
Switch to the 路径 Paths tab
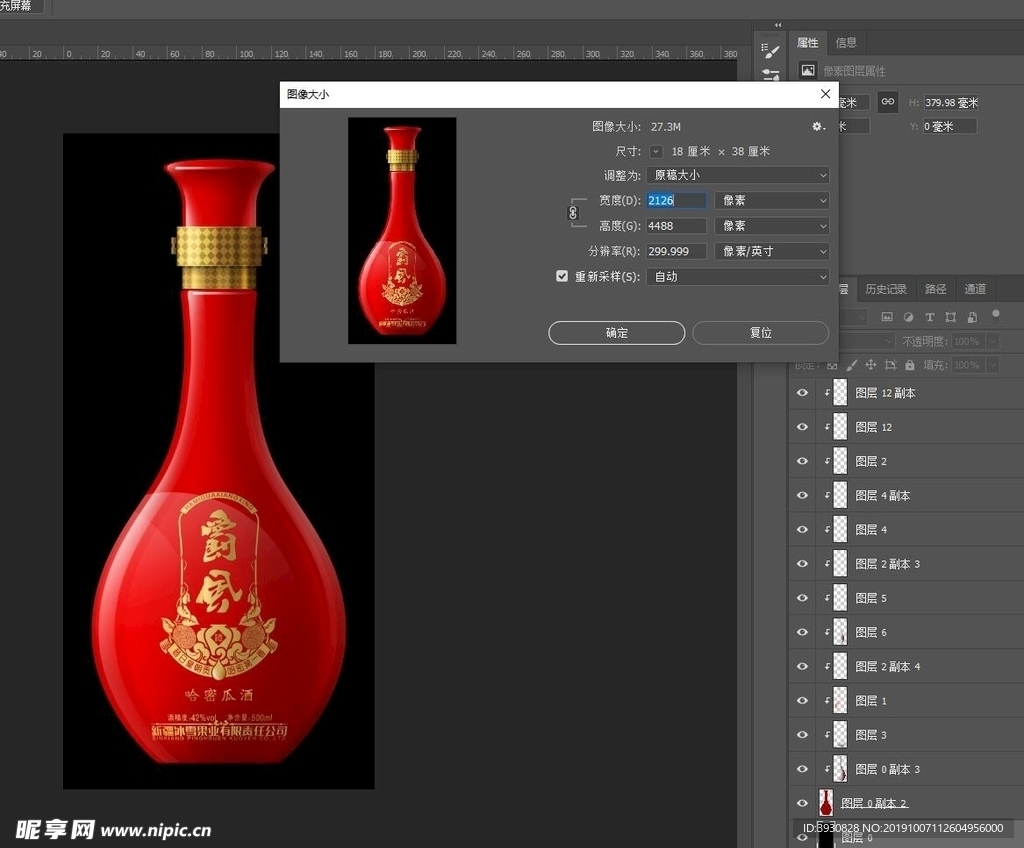pos(935,289)
